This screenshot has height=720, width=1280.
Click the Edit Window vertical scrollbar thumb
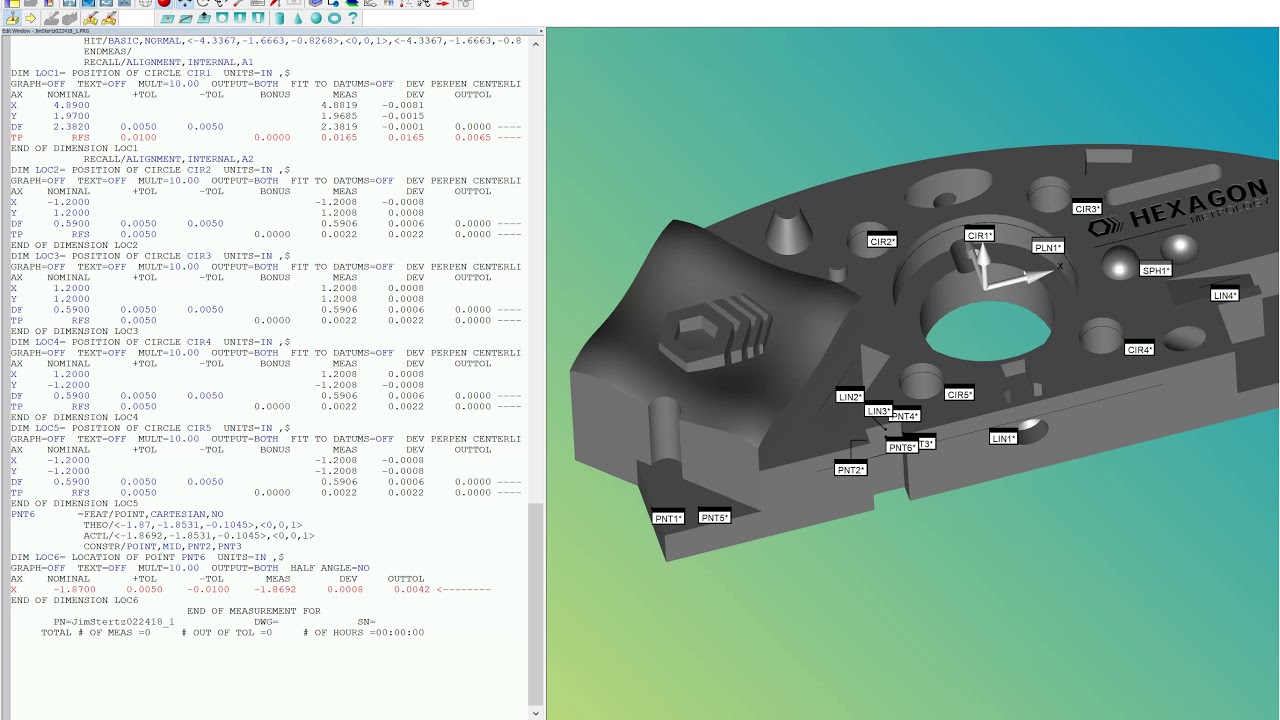coord(537,605)
